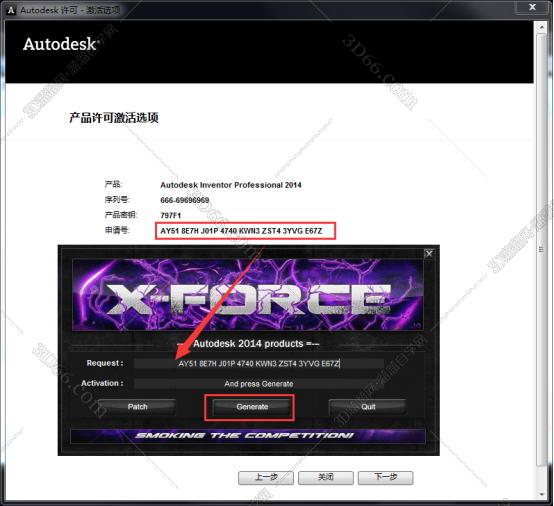The height and width of the screenshot is (506, 554).
Task: Click the Autodesk logo in header
Action: (60, 45)
